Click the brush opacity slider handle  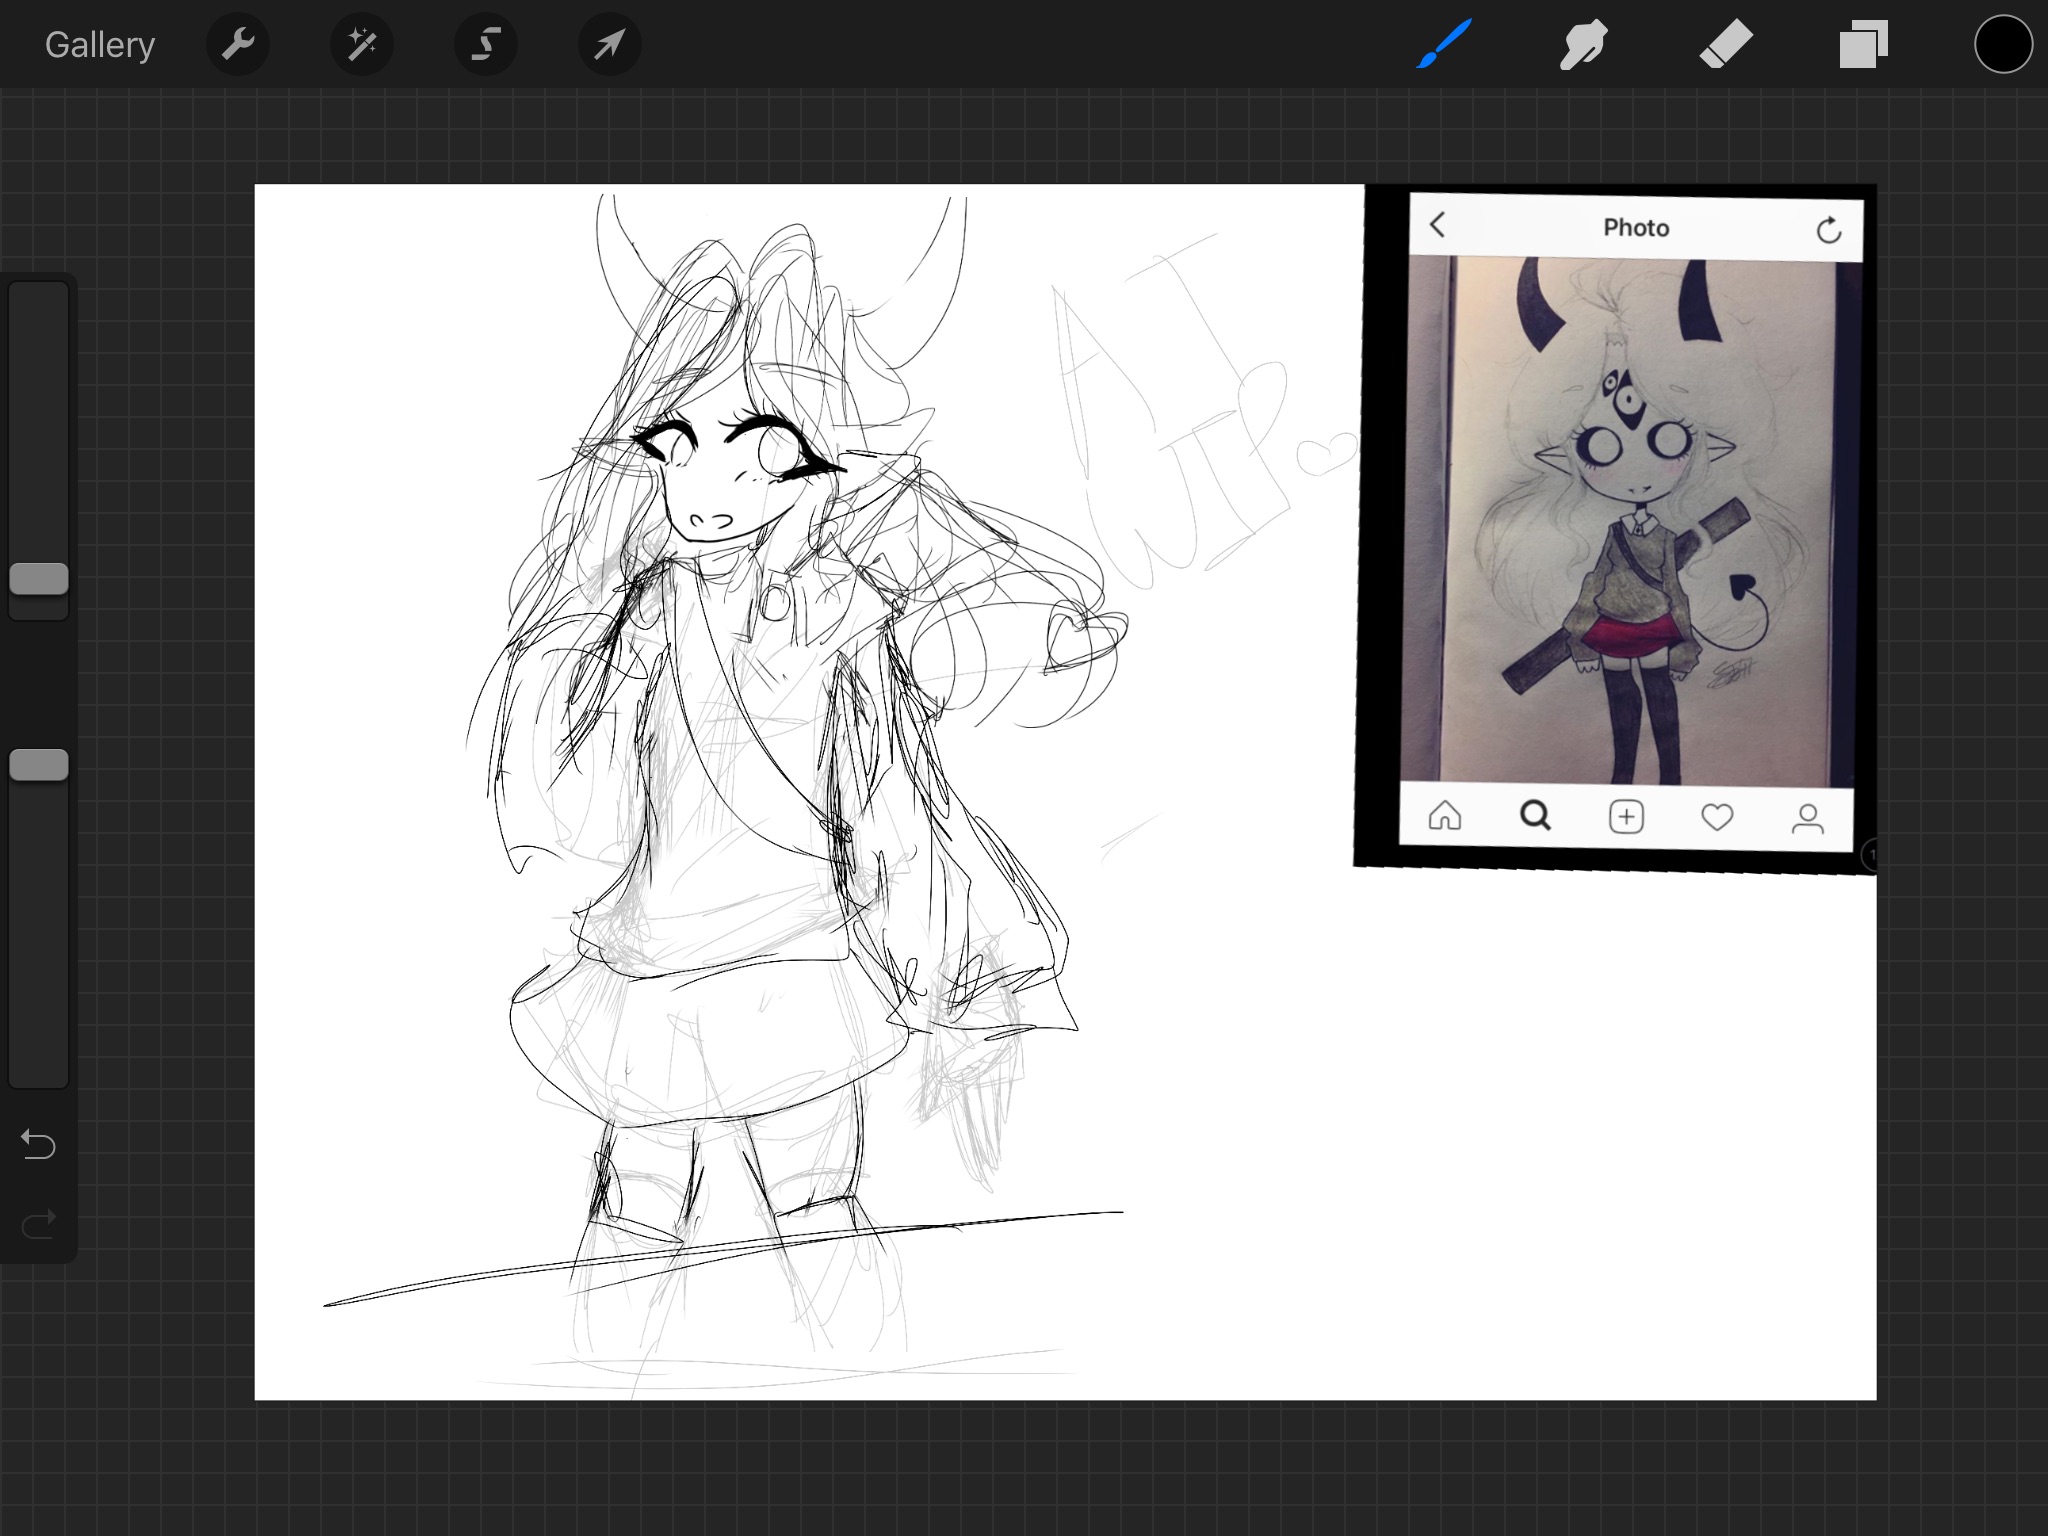pyautogui.click(x=39, y=765)
